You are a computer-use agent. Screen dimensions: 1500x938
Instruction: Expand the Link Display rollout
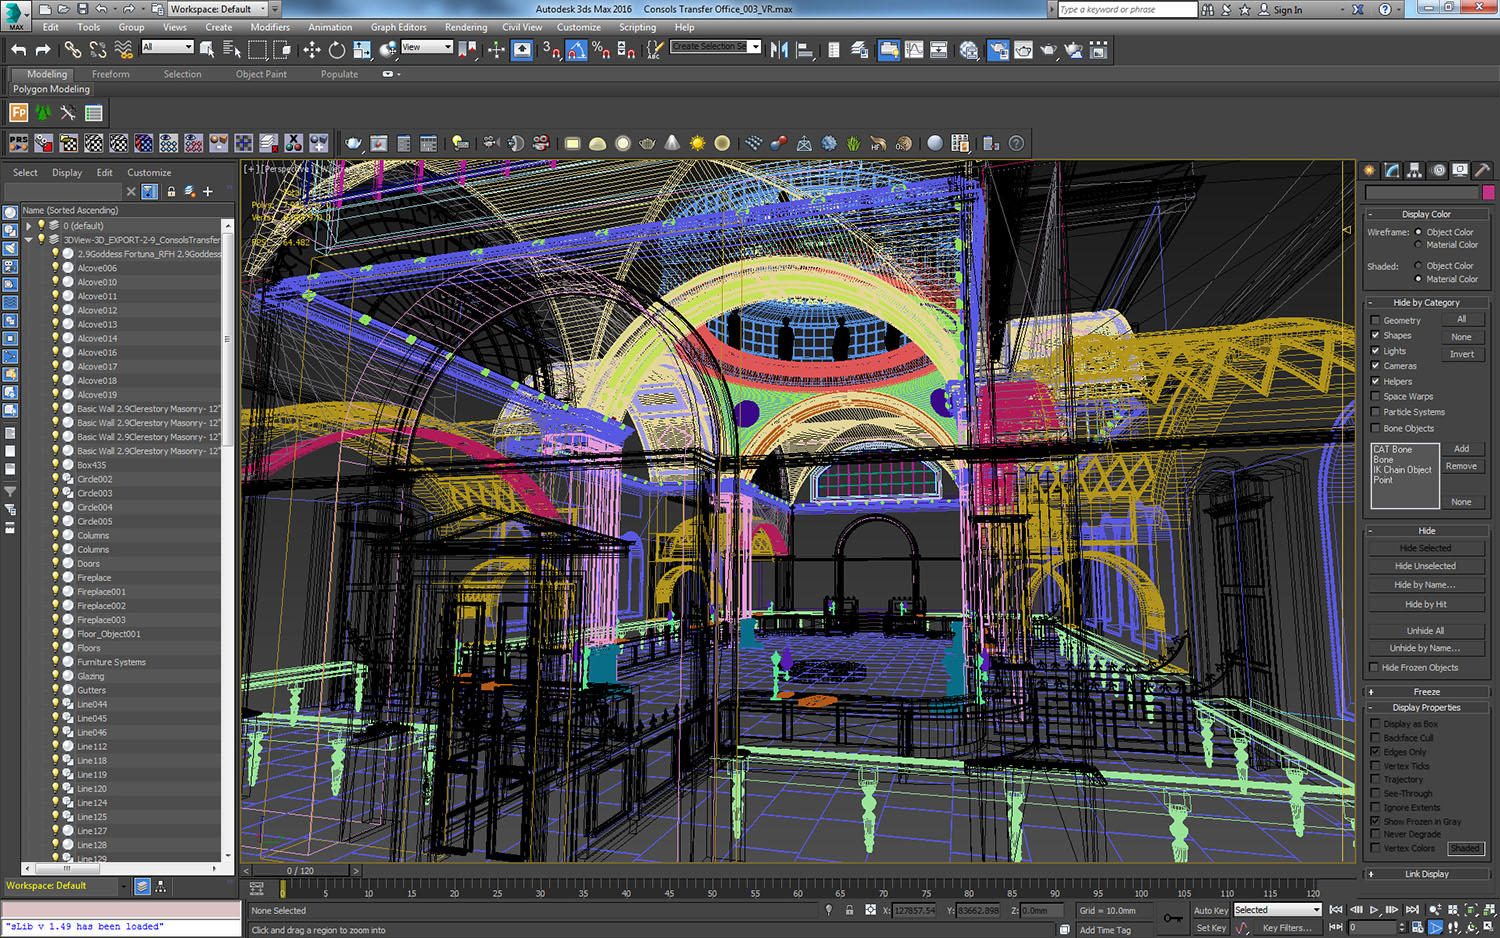[x=1426, y=874]
